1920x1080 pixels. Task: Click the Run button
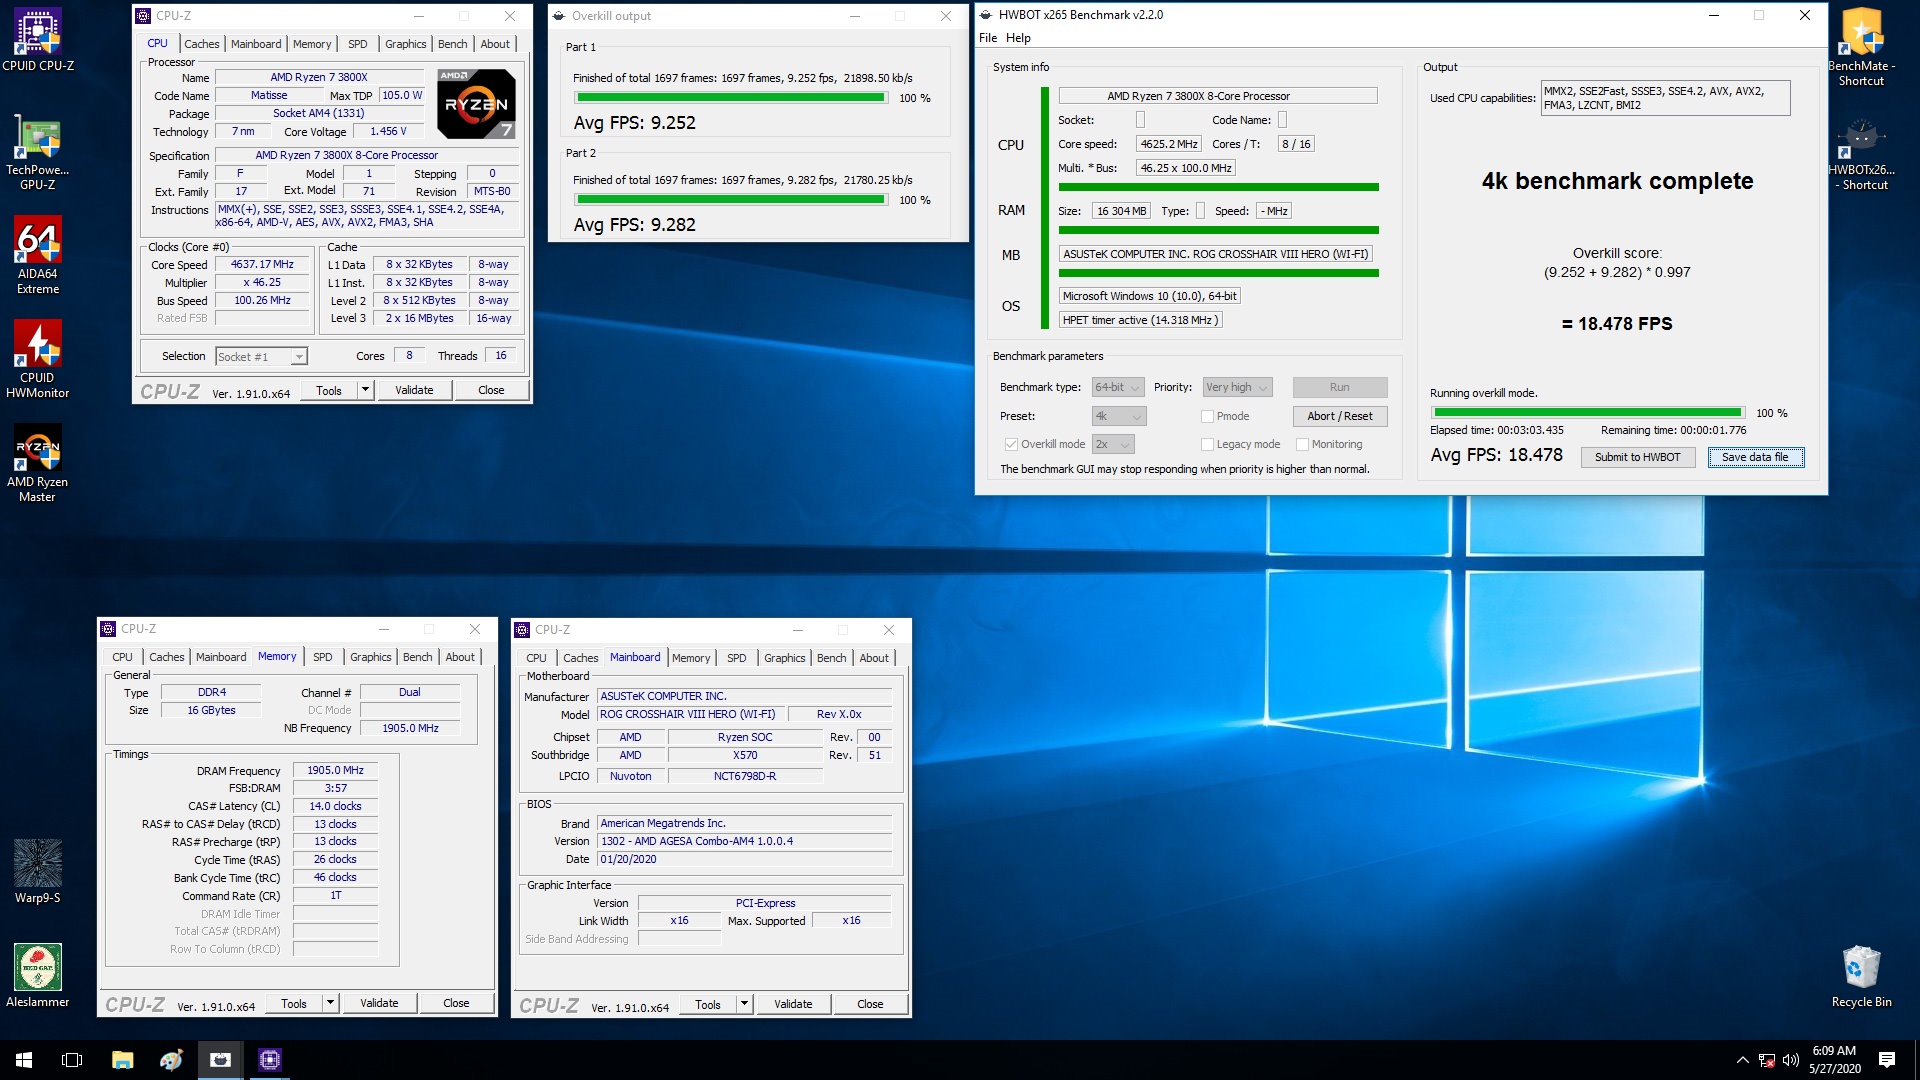1339,387
